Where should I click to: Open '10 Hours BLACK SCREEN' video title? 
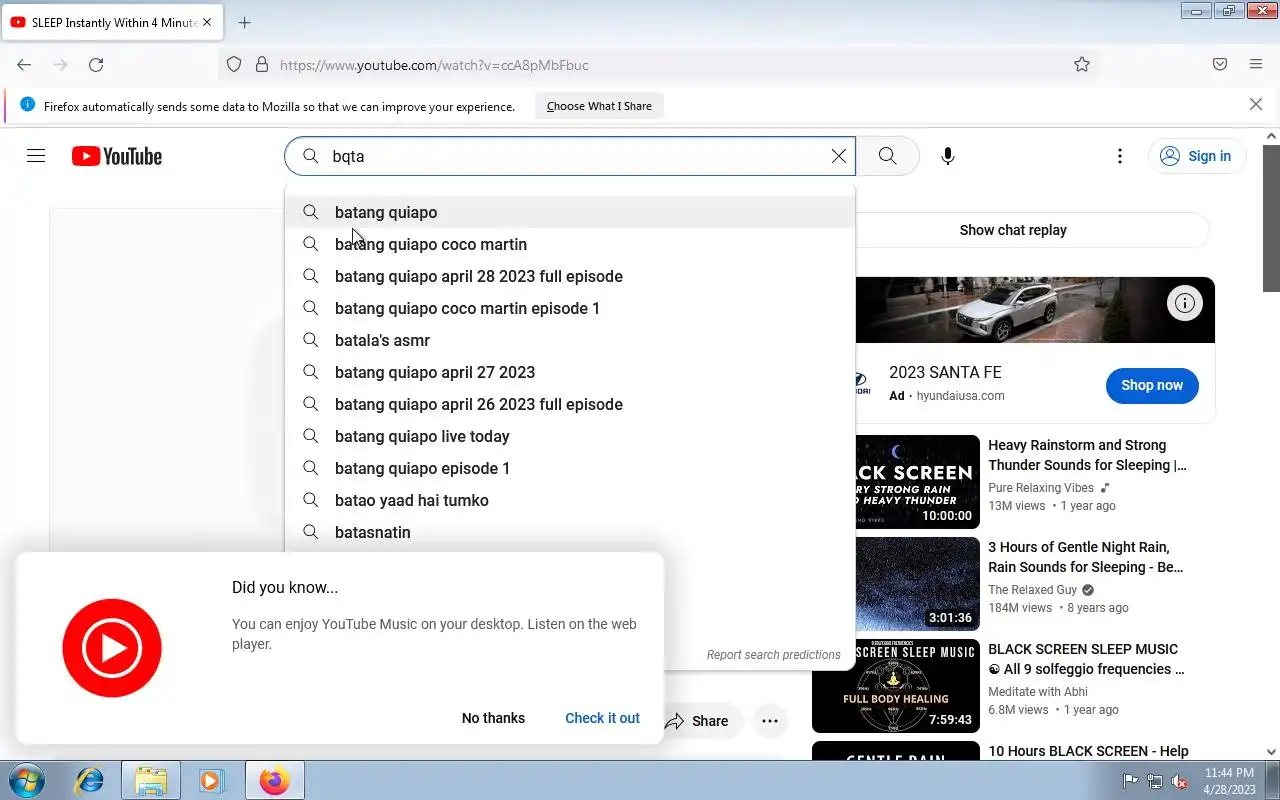coord(1088,751)
